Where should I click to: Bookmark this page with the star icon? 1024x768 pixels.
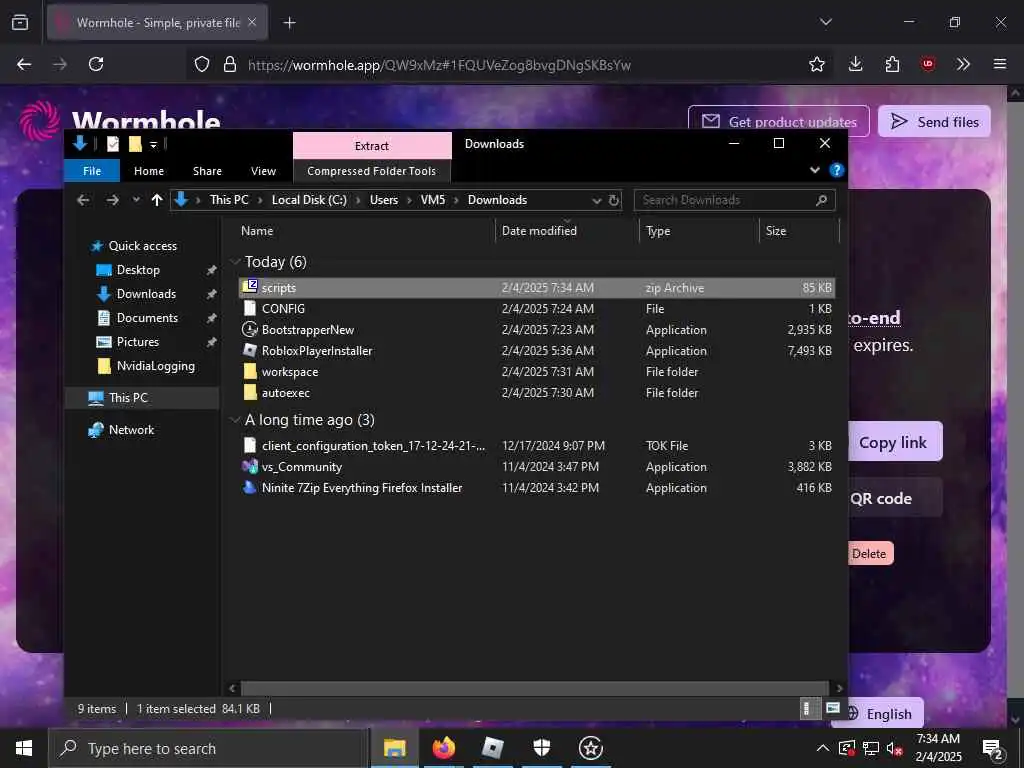tap(816, 64)
